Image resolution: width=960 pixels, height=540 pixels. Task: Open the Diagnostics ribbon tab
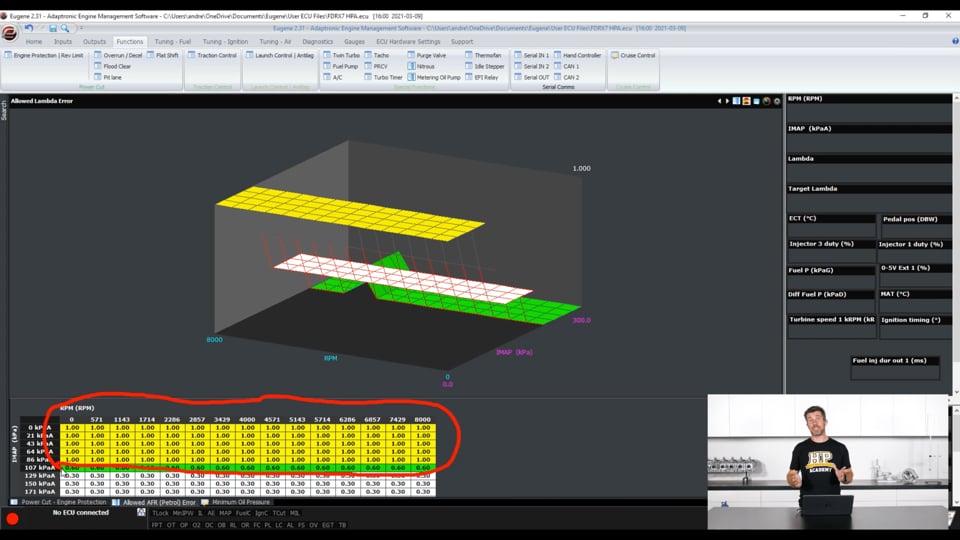[318, 42]
